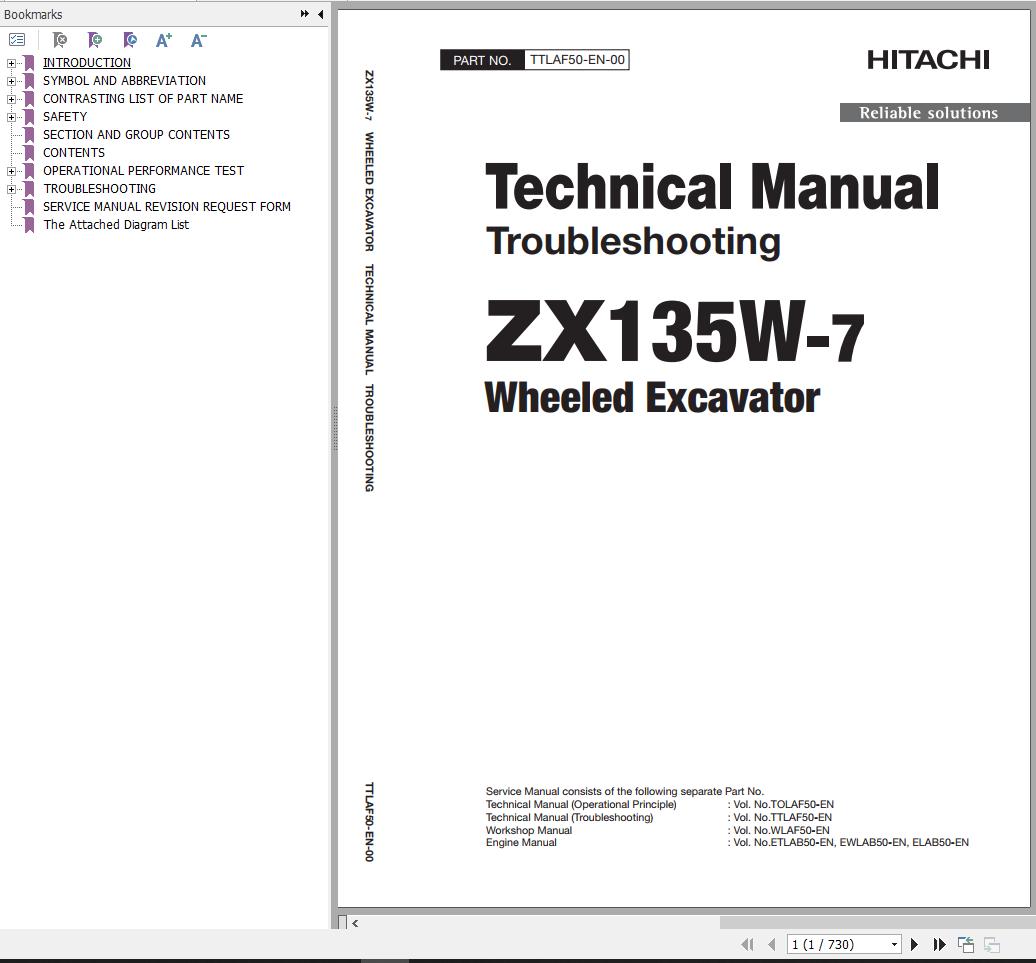Open SERVICE MANUAL REVISION REQUEST FORM bookmark
1036x963 pixels.
coord(166,207)
